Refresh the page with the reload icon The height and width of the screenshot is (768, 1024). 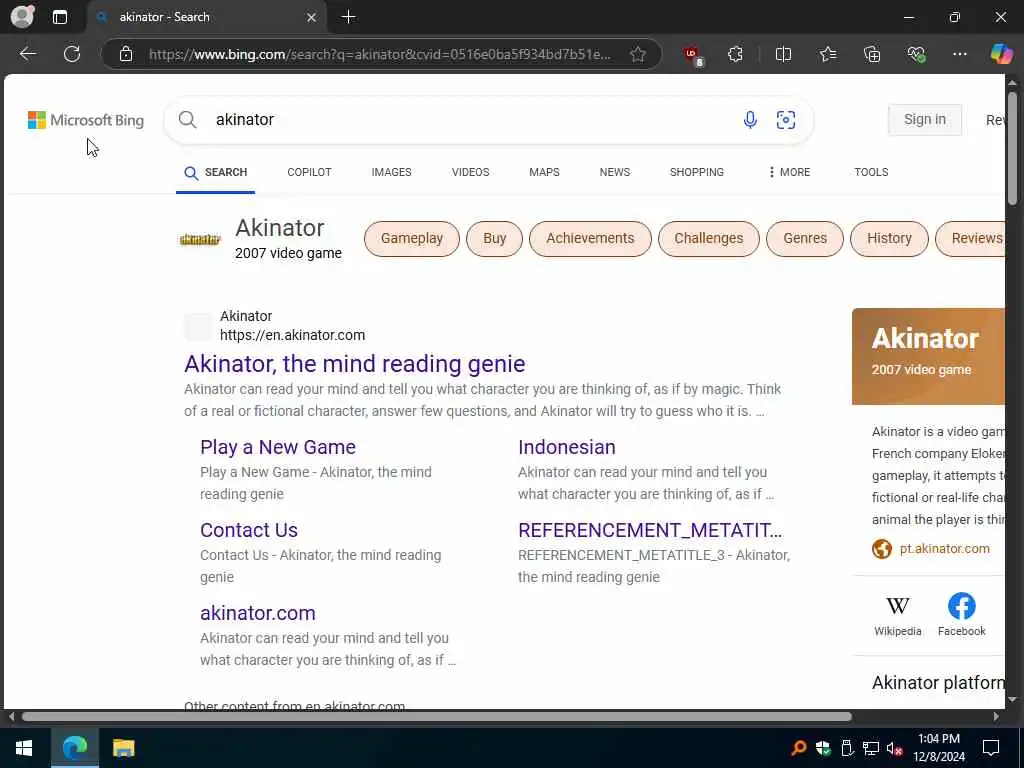tap(72, 54)
